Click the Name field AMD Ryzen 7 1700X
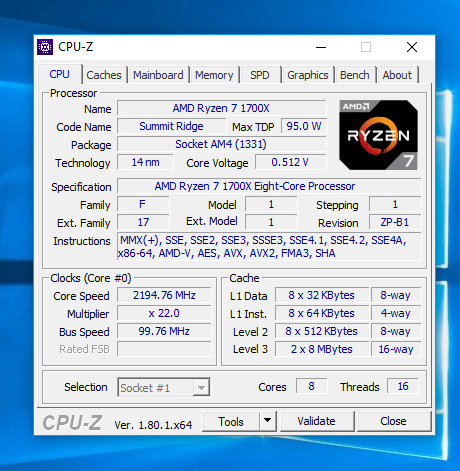Image resolution: width=460 pixels, height=471 pixels. (x=221, y=108)
